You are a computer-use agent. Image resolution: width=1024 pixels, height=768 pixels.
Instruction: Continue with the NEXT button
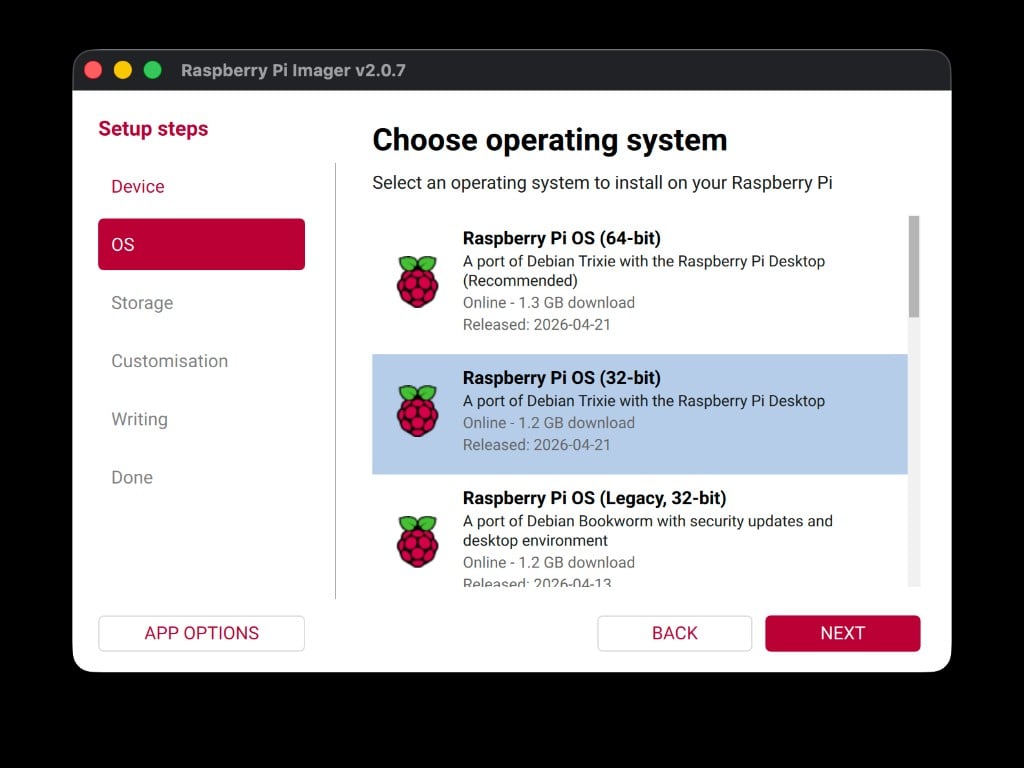(x=842, y=633)
